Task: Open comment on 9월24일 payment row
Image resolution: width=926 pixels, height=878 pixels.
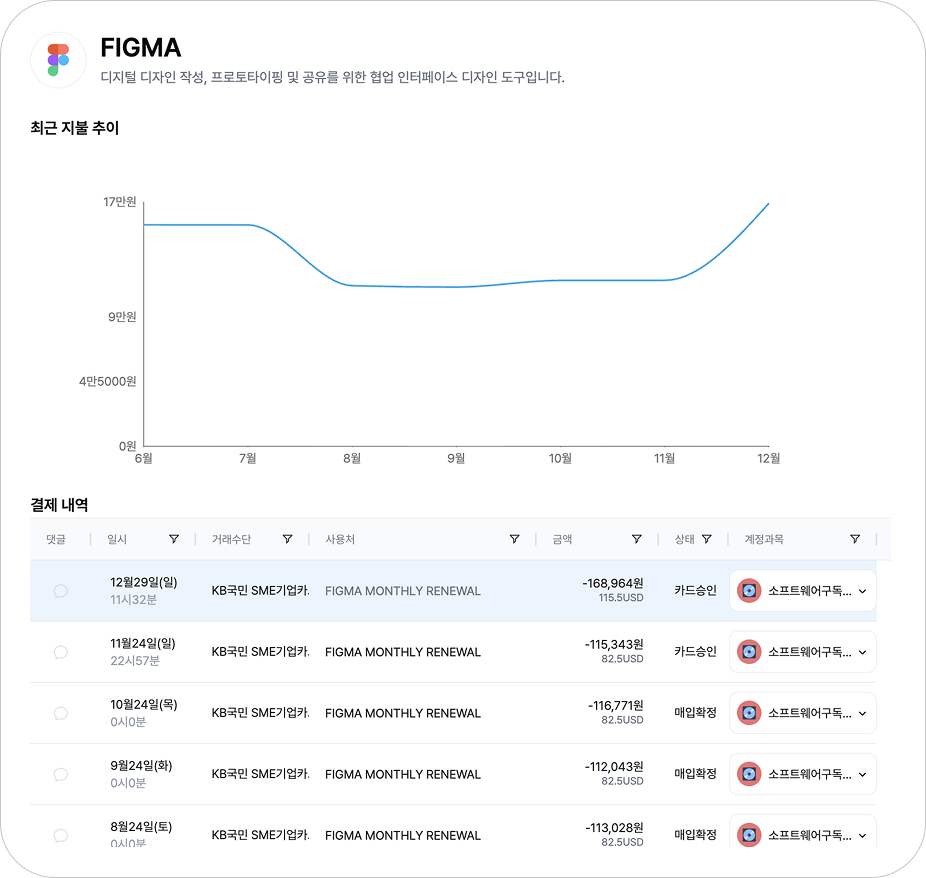Action: pos(60,774)
